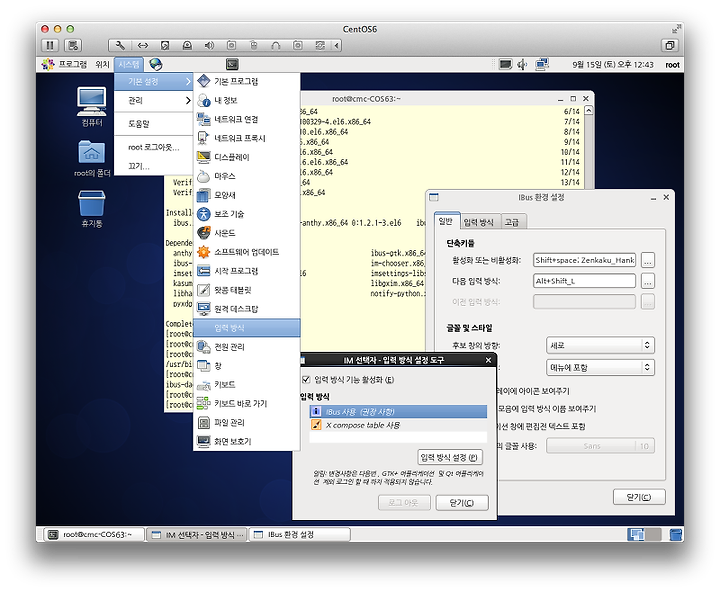Click 닫기(C) in IM 선택자 dialog
Screen dimensions: 720x592
[462, 502]
